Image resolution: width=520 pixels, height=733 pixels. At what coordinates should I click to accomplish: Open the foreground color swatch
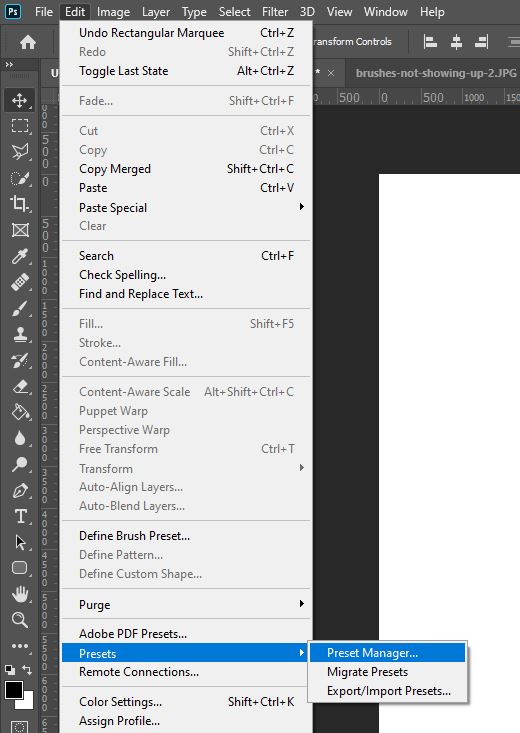[14, 690]
